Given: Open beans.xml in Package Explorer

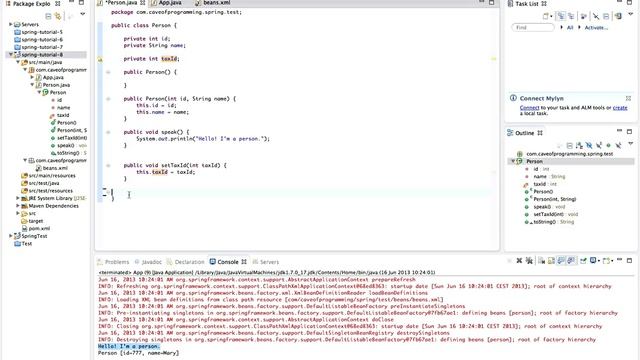Looking at the screenshot, I should [x=51, y=168].
